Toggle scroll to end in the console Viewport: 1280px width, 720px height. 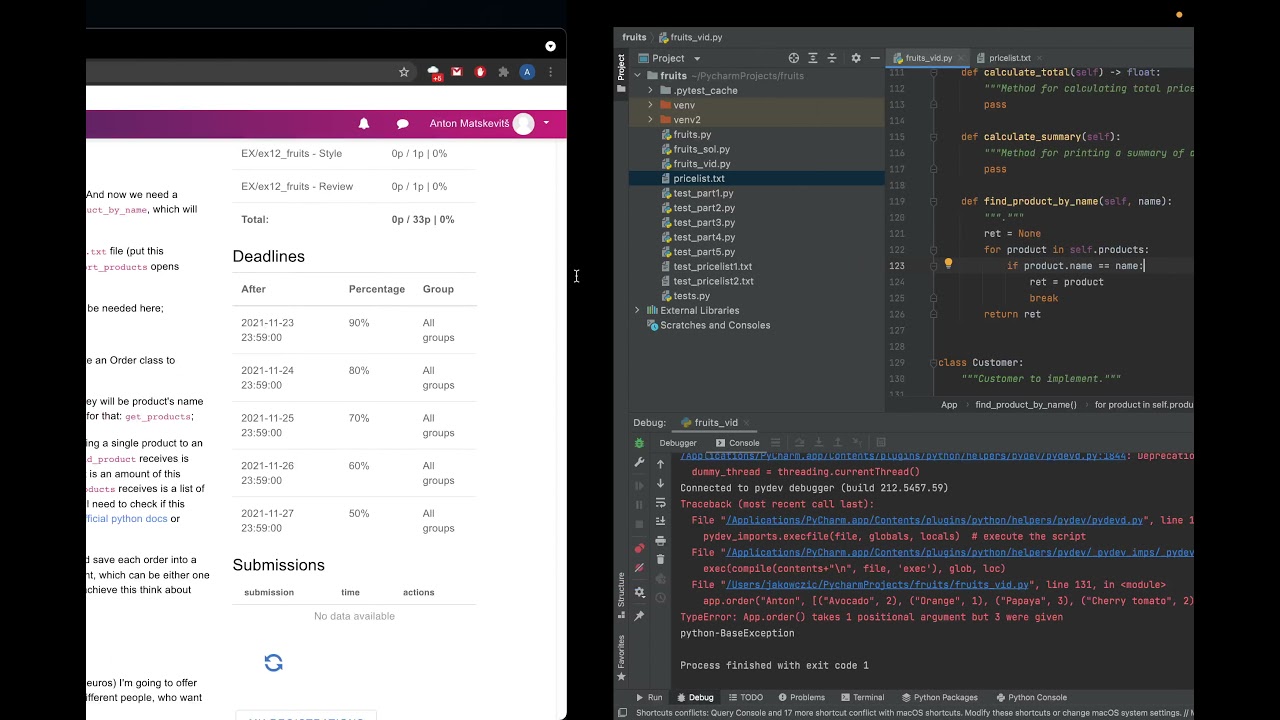(660, 521)
